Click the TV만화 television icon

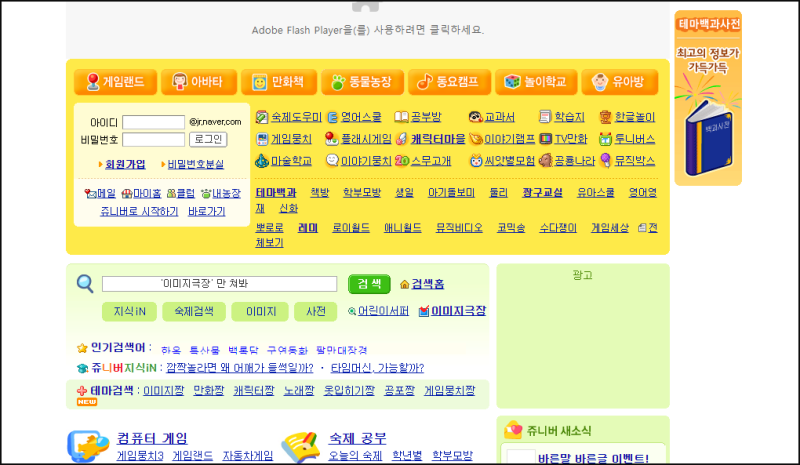point(546,139)
